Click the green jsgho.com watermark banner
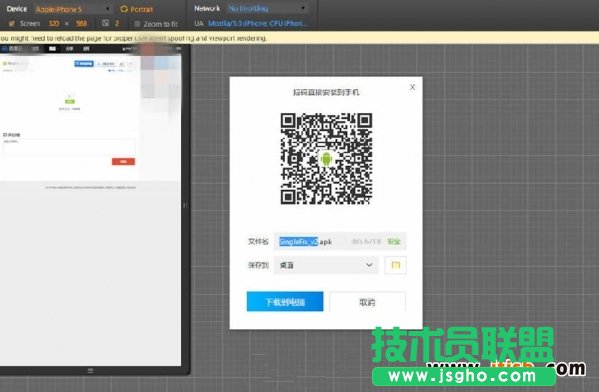The width and height of the screenshot is (599, 392). tap(463, 376)
